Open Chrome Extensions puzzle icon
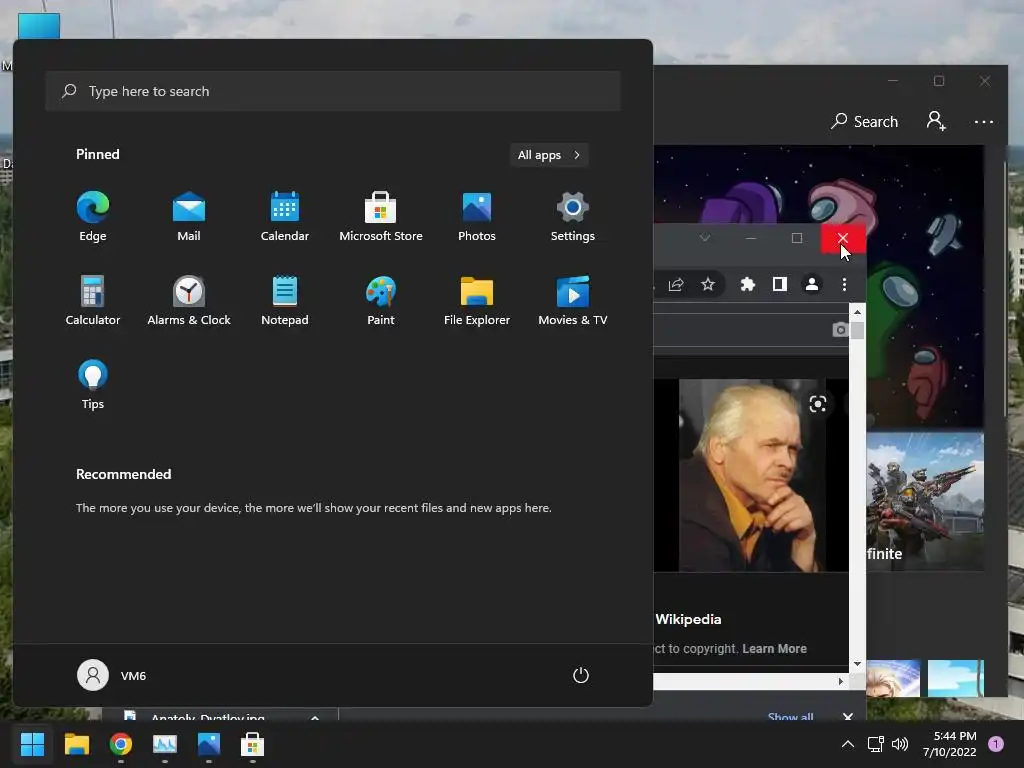This screenshot has height=768, width=1024. pyautogui.click(x=748, y=284)
